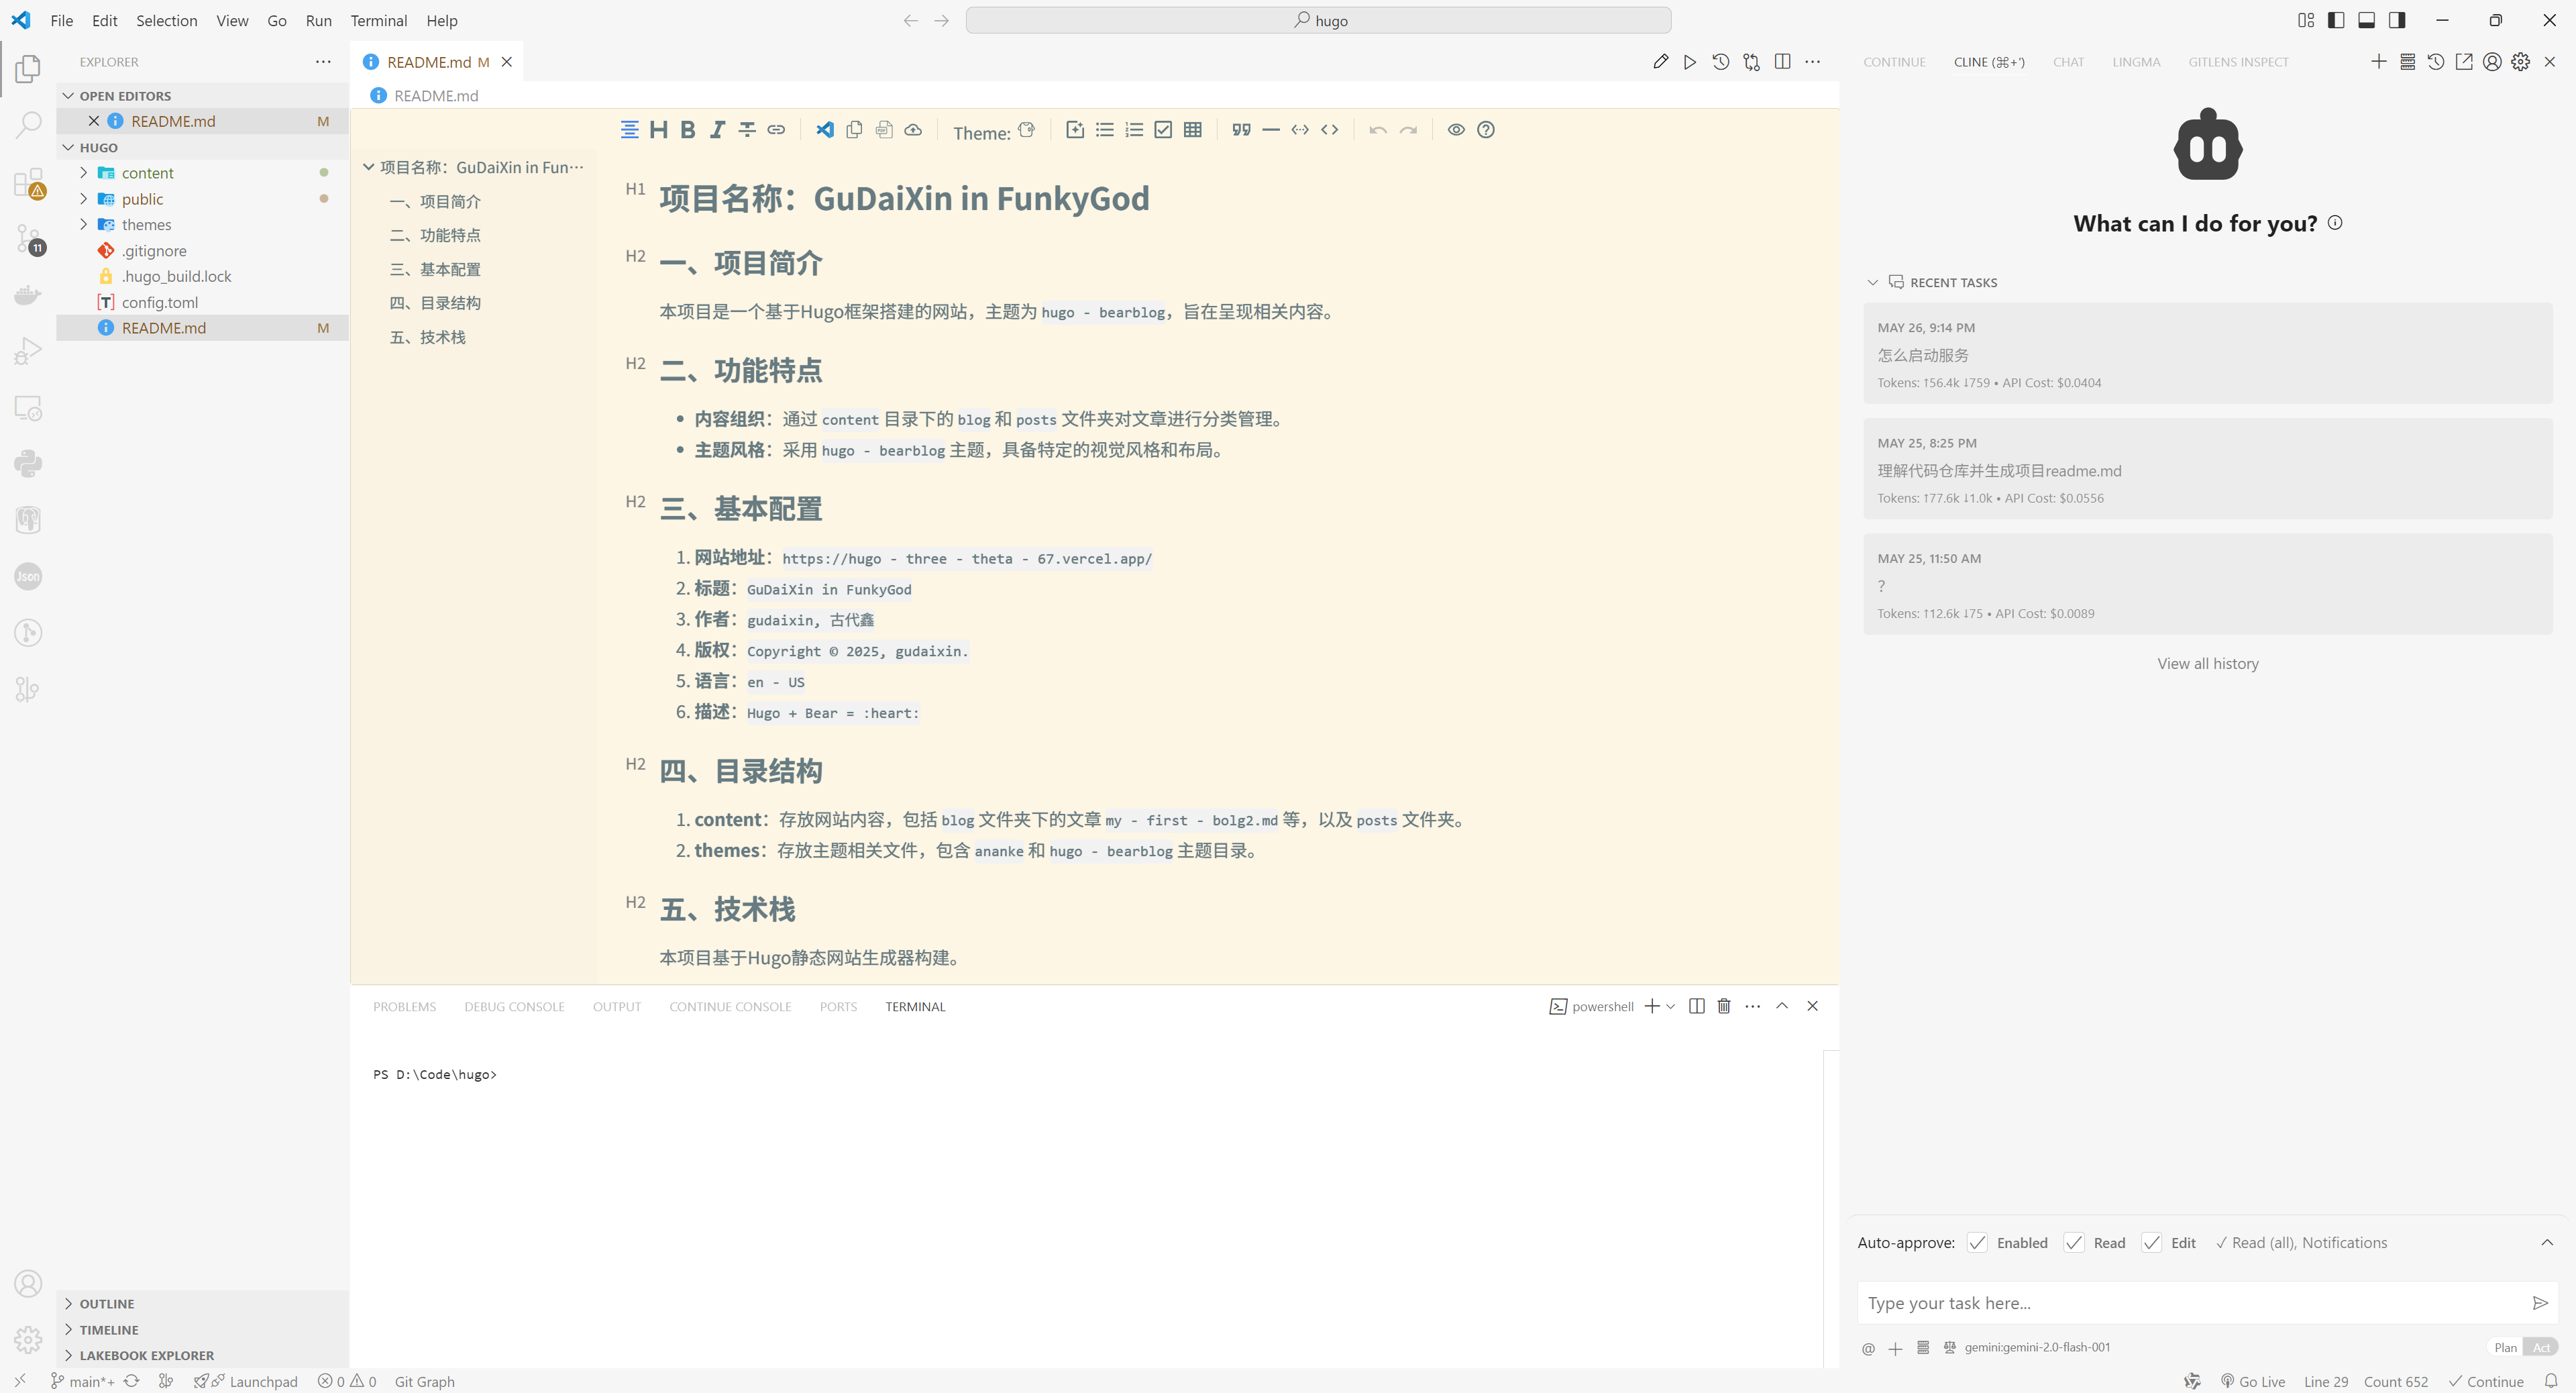The width and height of the screenshot is (2576, 1393).
Task: Insert inline code from toolbar
Action: (x=1300, y=130)
